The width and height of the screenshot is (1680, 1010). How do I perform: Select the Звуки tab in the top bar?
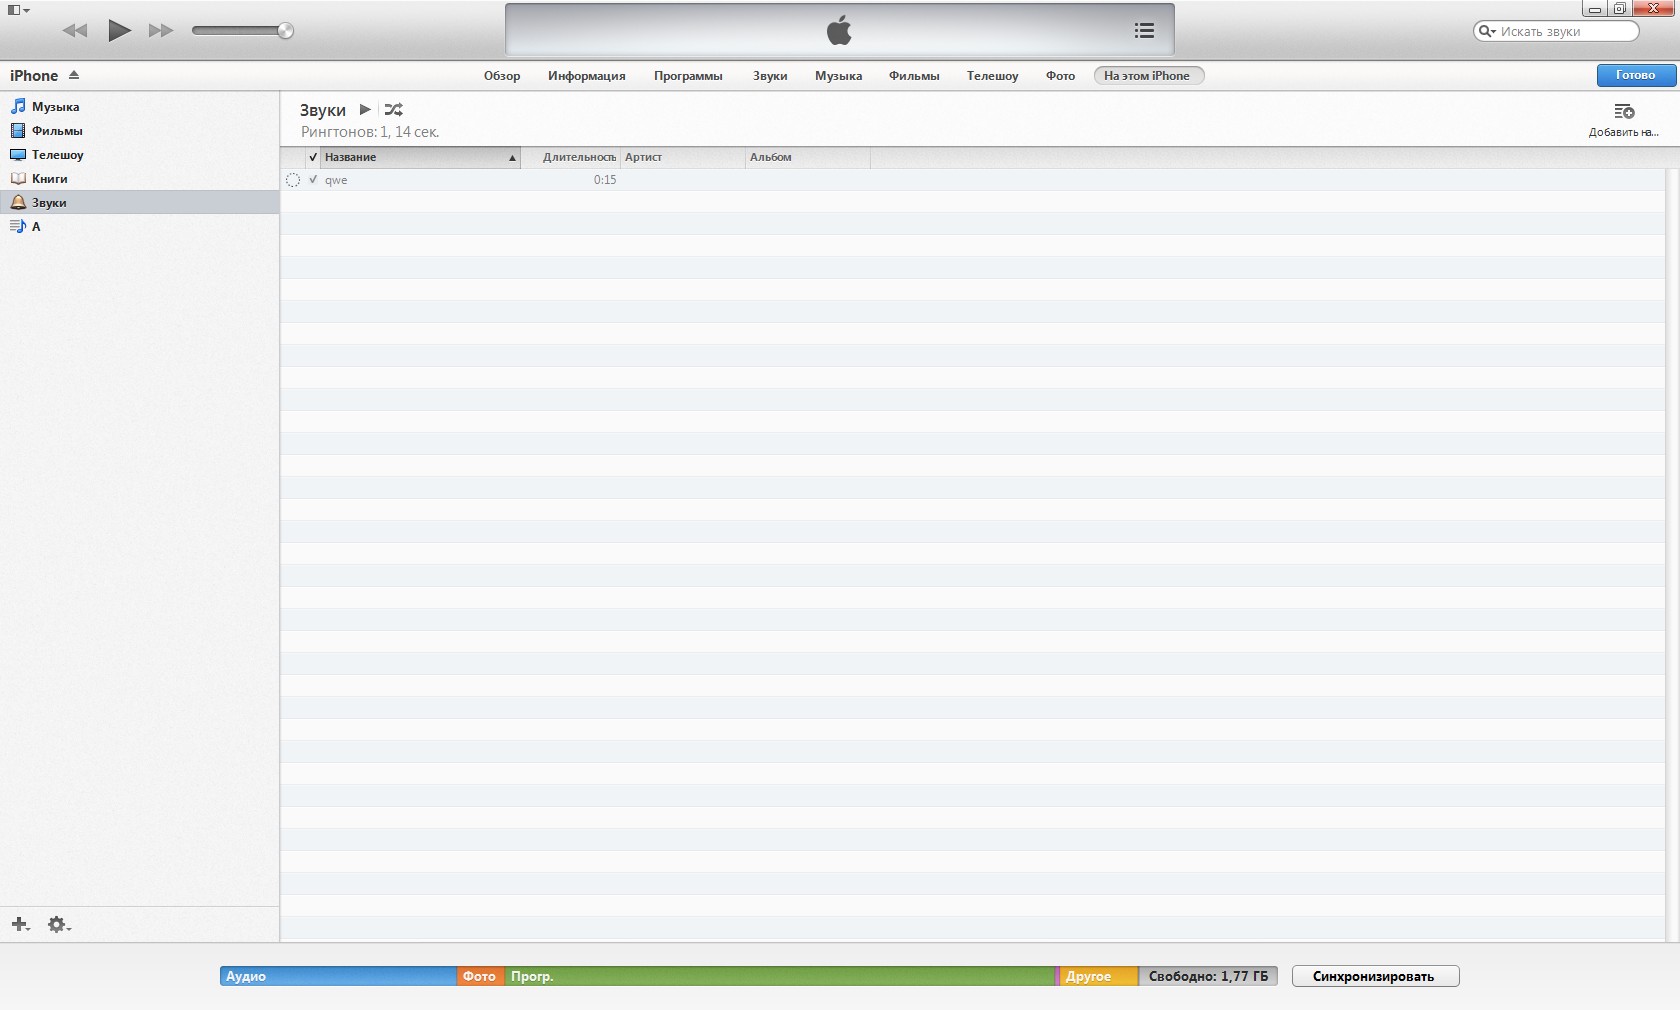tap(770, 76)
